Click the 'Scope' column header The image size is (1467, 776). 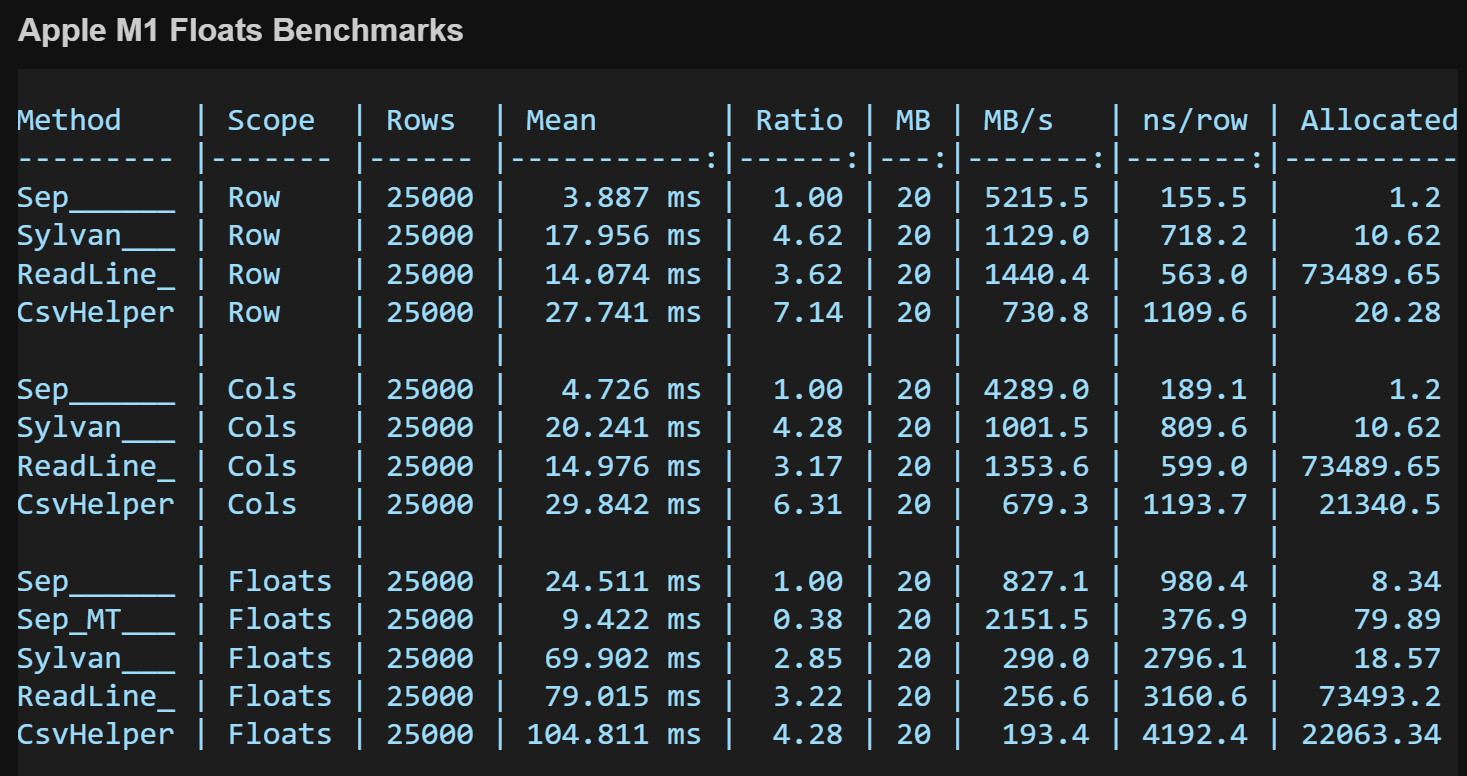271,121
